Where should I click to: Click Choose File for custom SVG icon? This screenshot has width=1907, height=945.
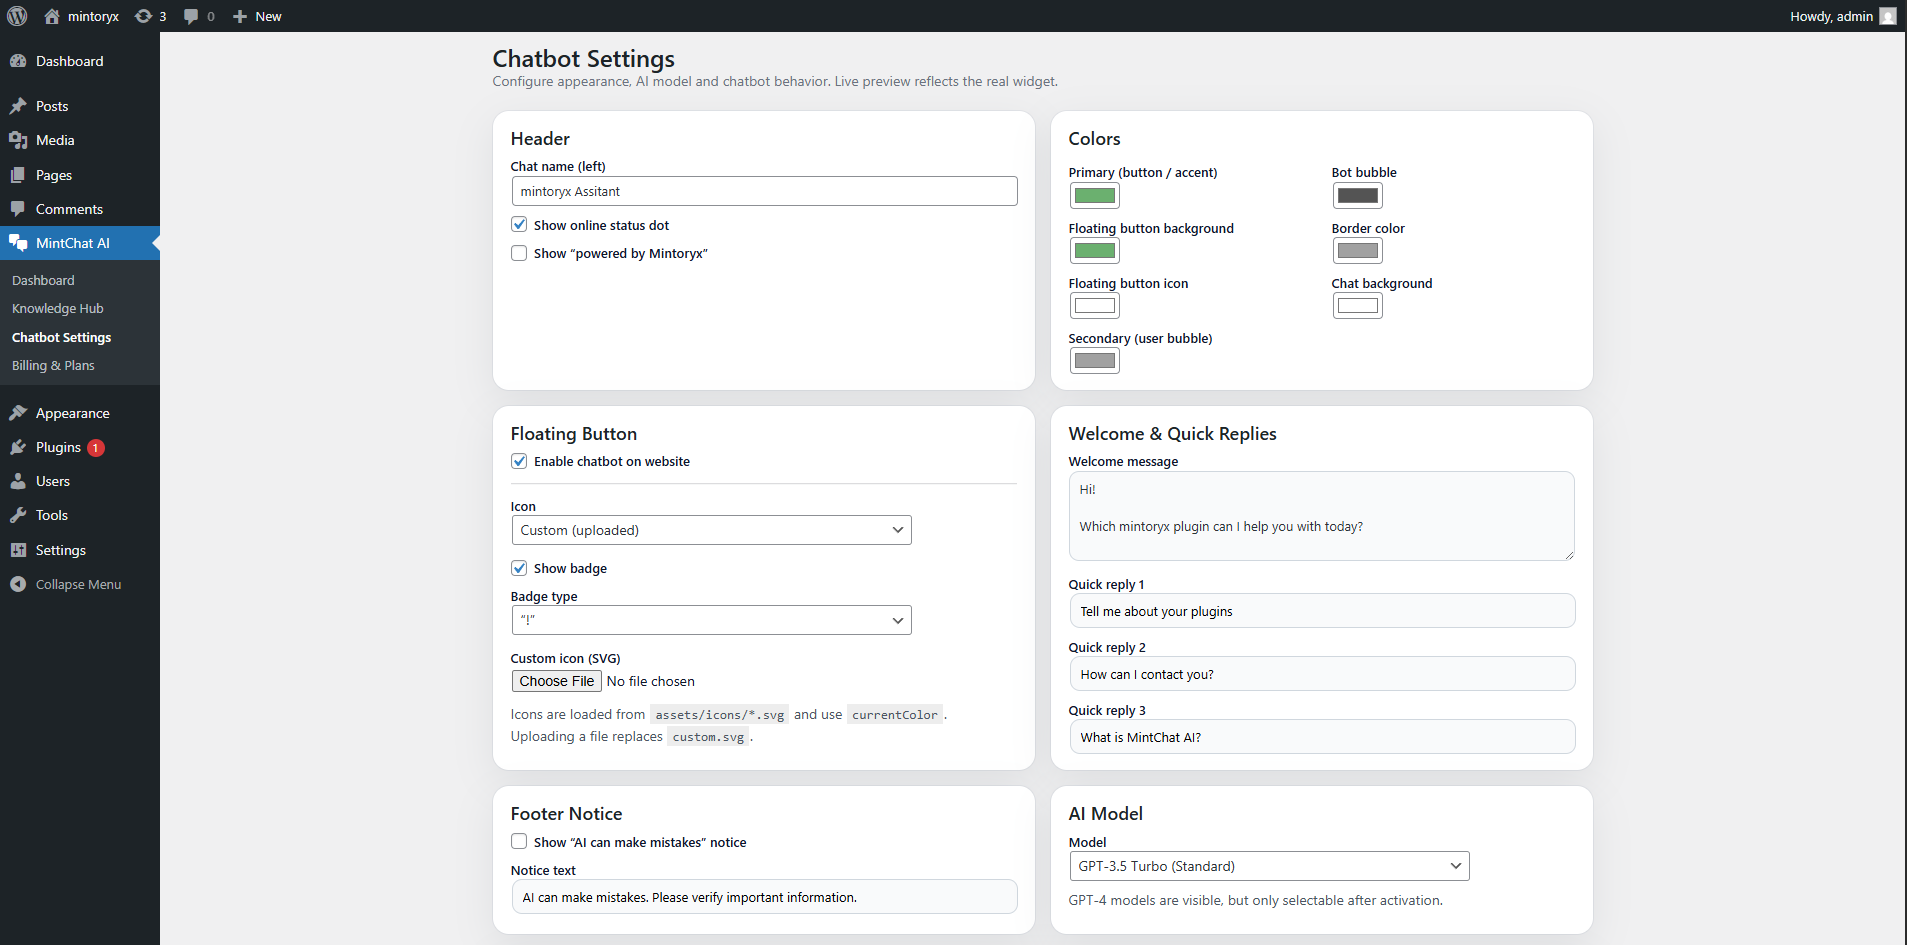556,681
